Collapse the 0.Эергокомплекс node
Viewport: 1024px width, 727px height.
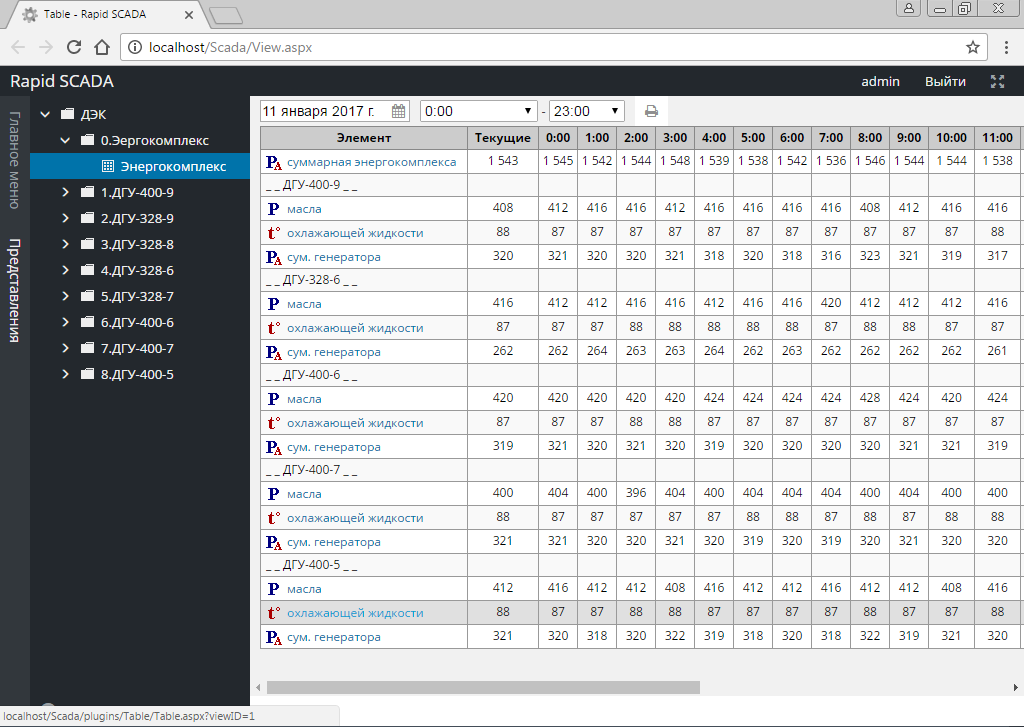click(65, 140)
